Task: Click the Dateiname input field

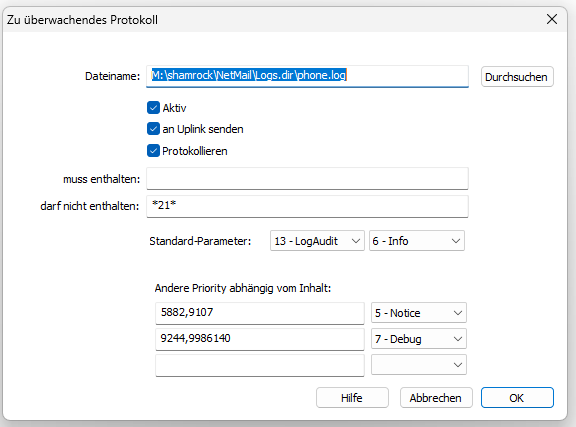Action: pyautogui.click(x=307, y=76)
